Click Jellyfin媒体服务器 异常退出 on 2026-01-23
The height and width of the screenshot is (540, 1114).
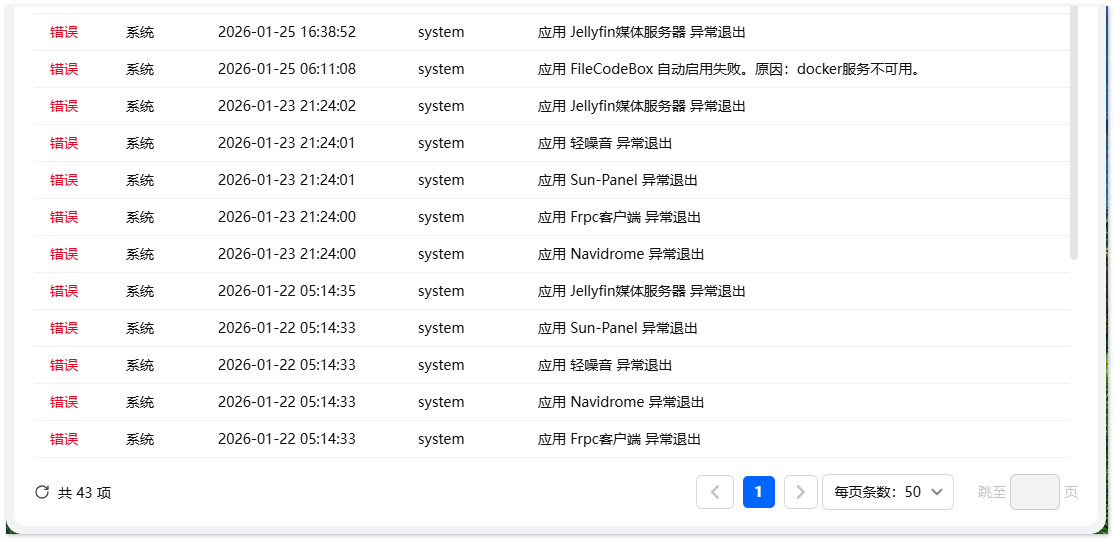642,106
